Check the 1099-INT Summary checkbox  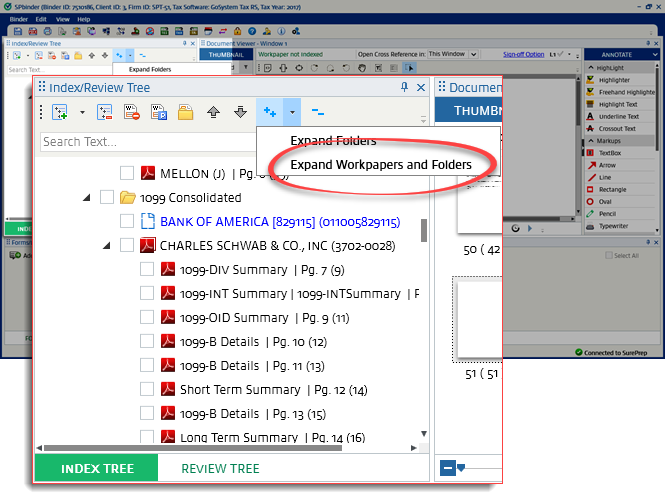coord(147,293)
